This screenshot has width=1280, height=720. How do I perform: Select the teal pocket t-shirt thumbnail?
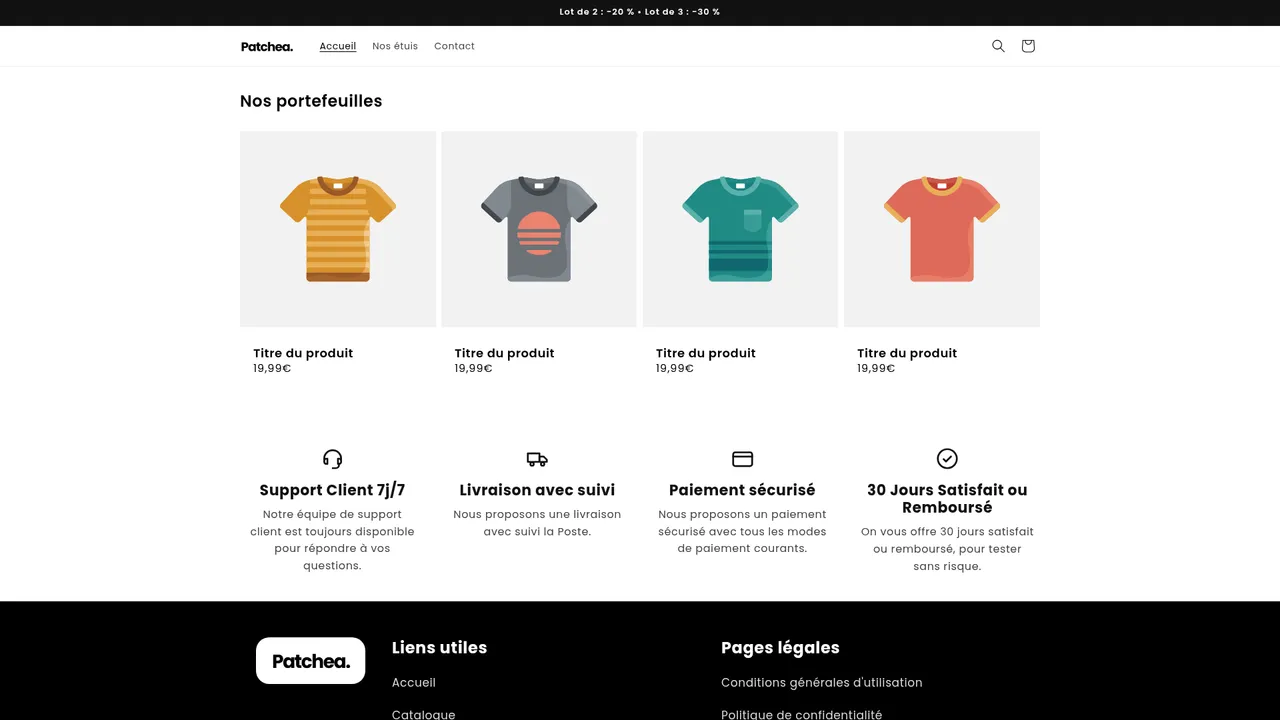coord(740,229)
